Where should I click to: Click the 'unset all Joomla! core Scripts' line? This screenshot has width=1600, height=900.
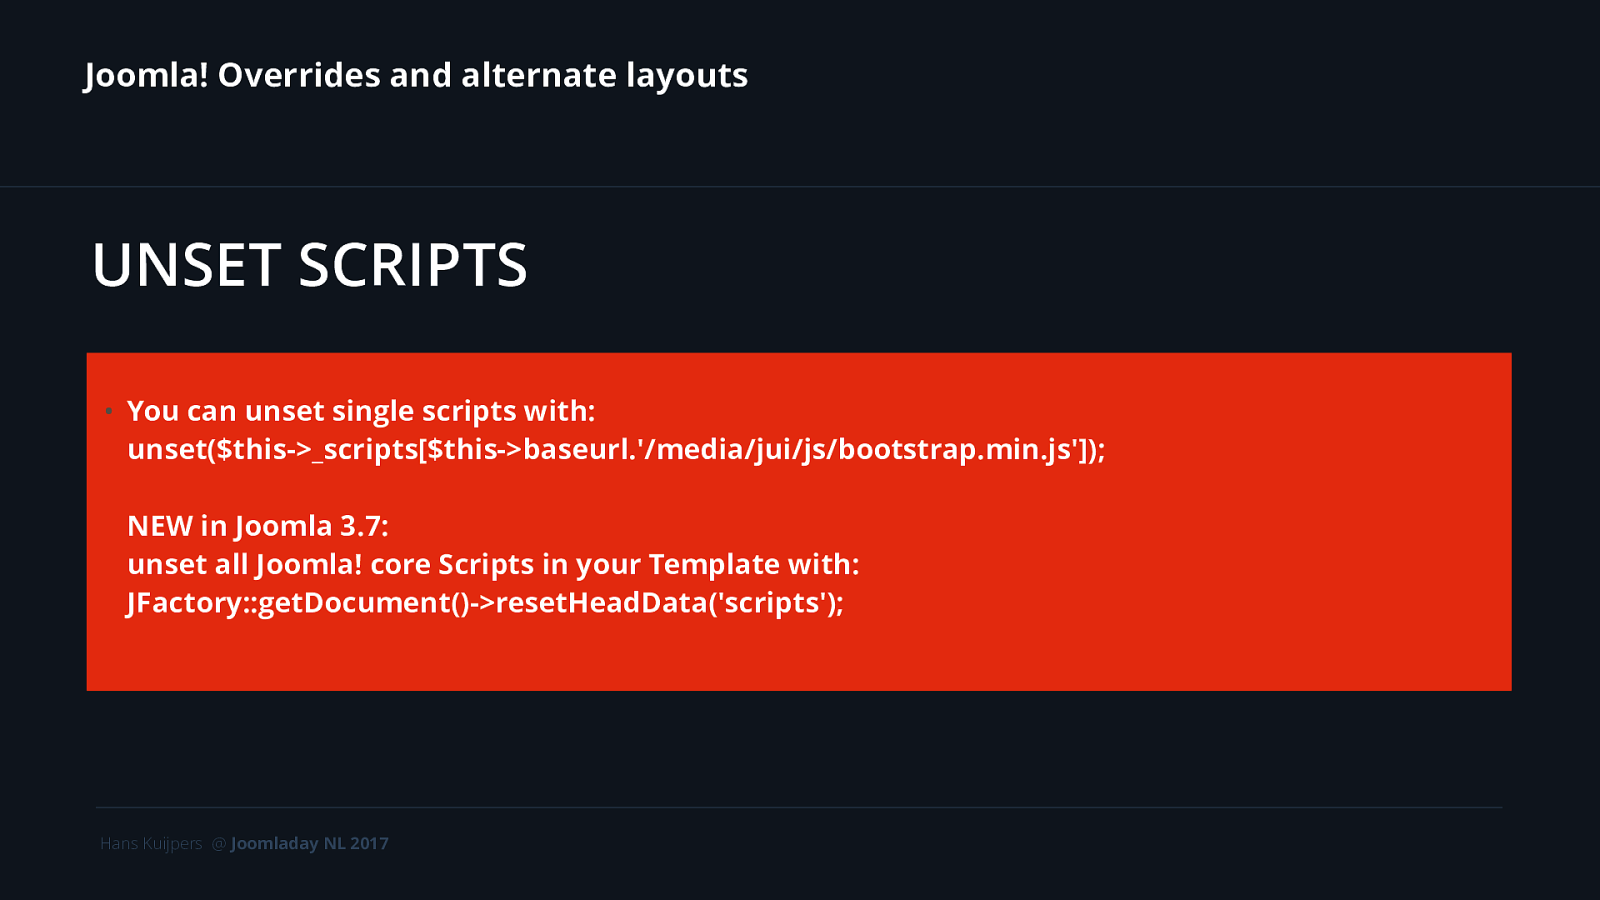[493, 564]
